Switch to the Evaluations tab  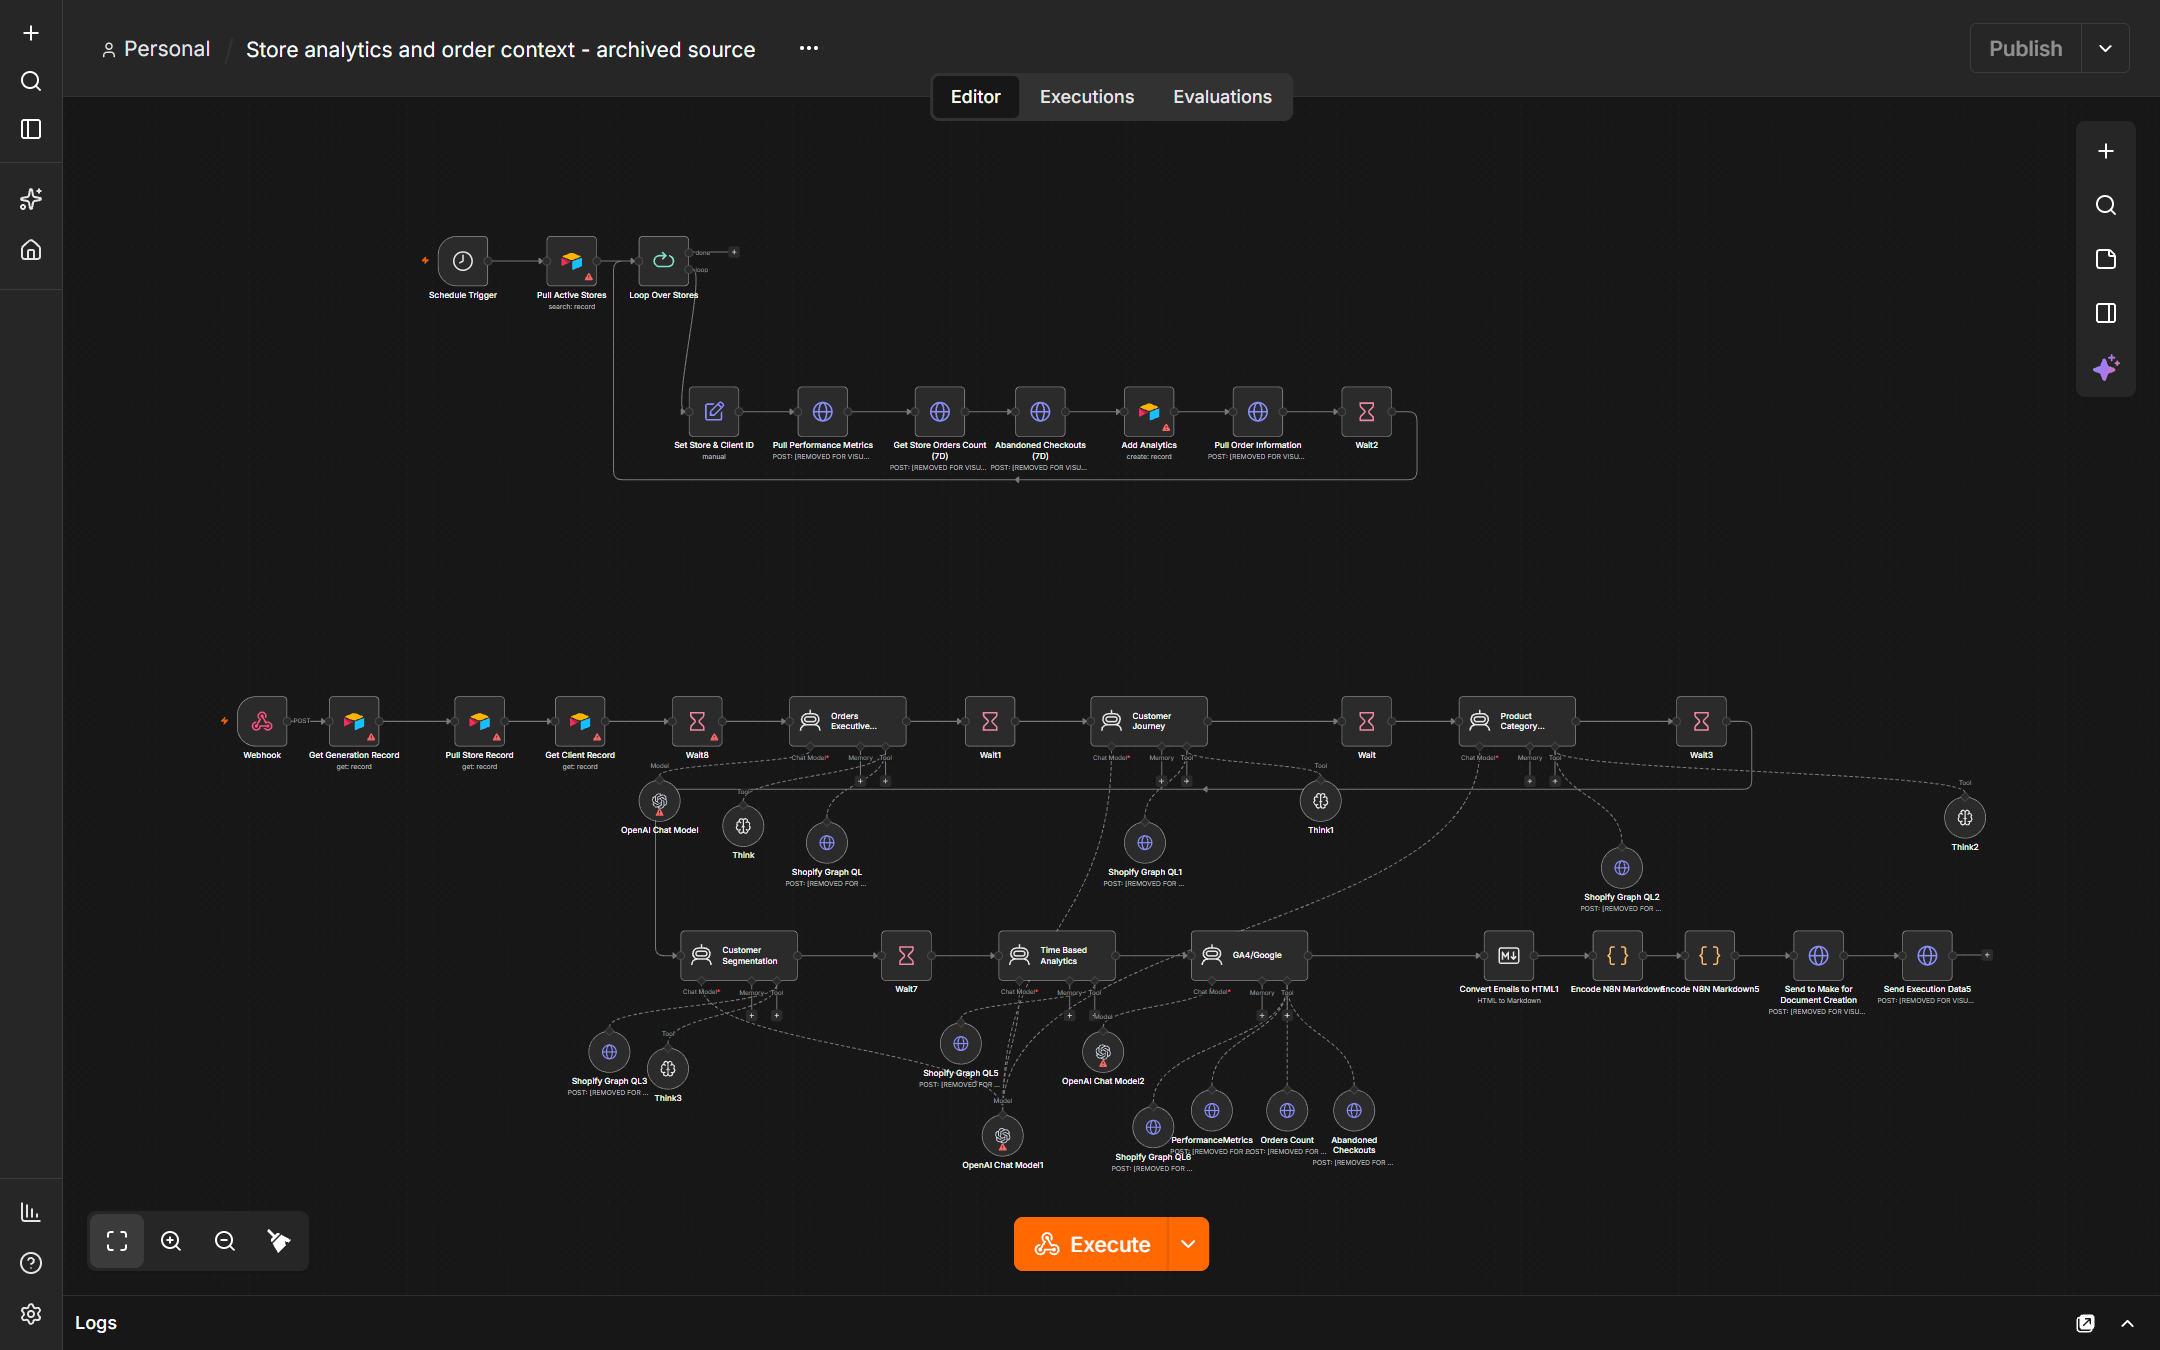(1222, 97)
